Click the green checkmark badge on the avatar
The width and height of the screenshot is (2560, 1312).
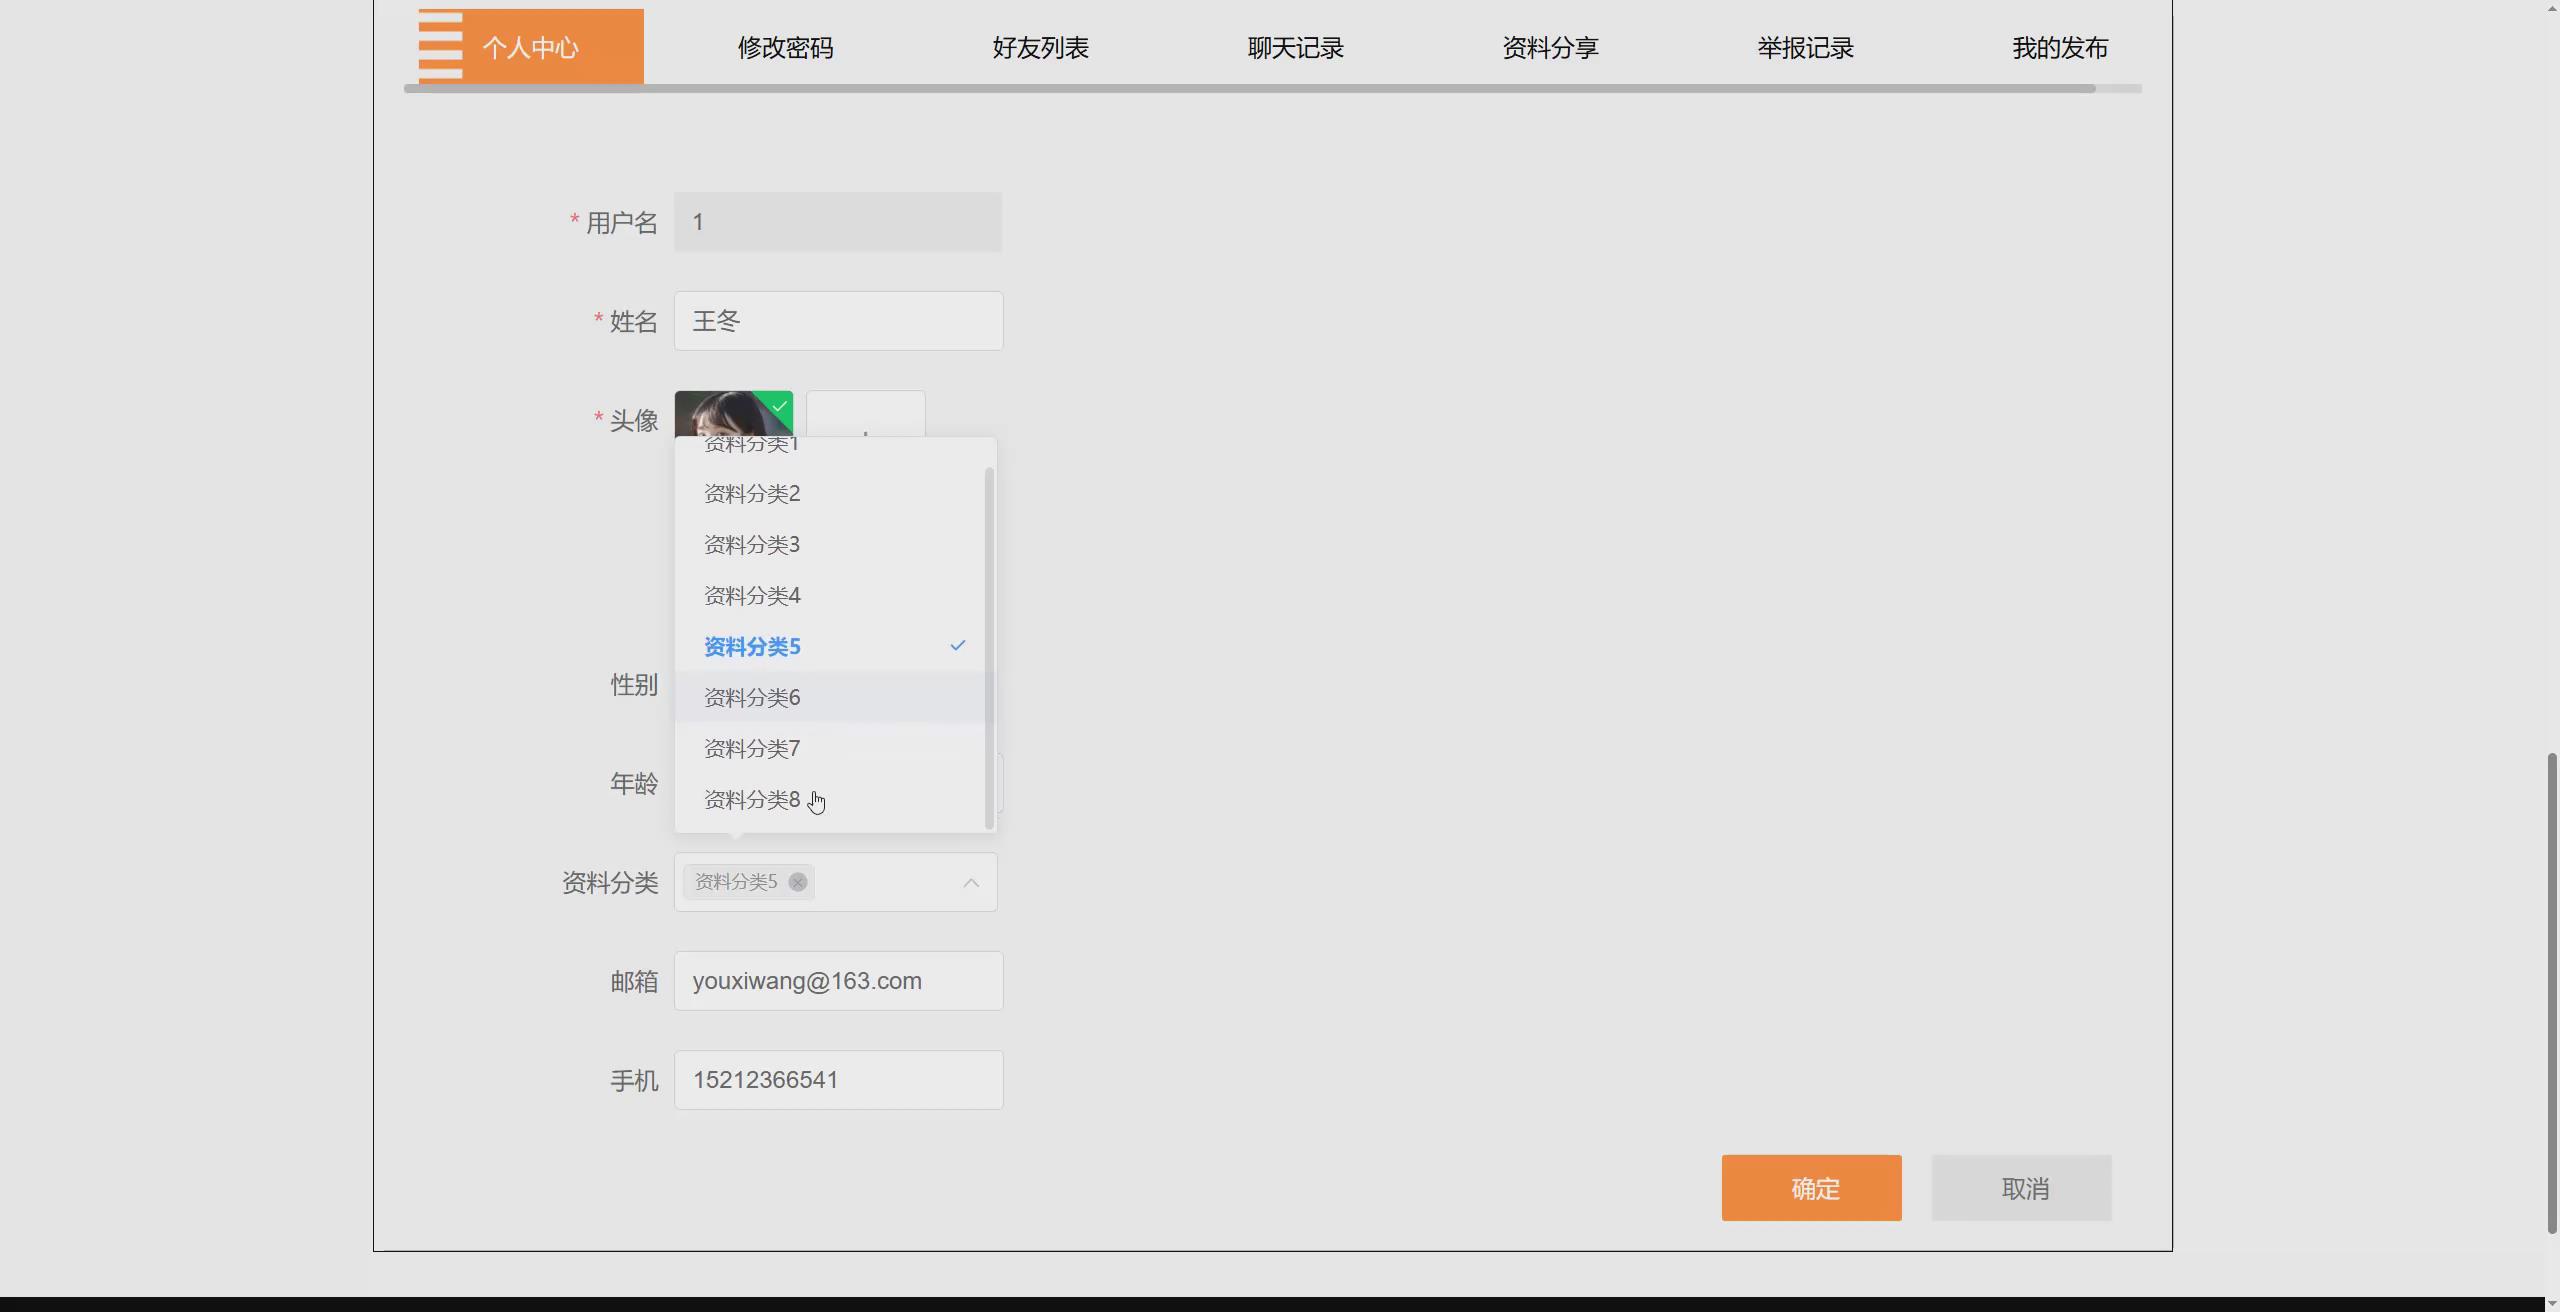pos(779,405)
